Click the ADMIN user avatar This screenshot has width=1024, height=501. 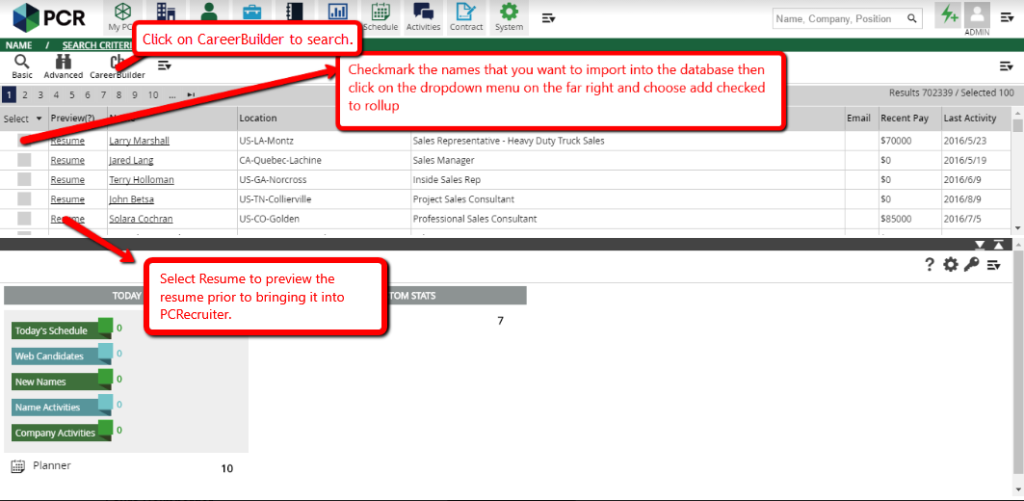click(x=977, y=14)
